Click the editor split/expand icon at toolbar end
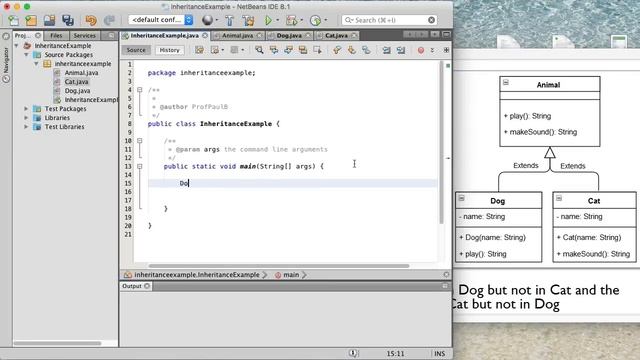The width and height of the screenshot is (640, 360). coord(446,50)
